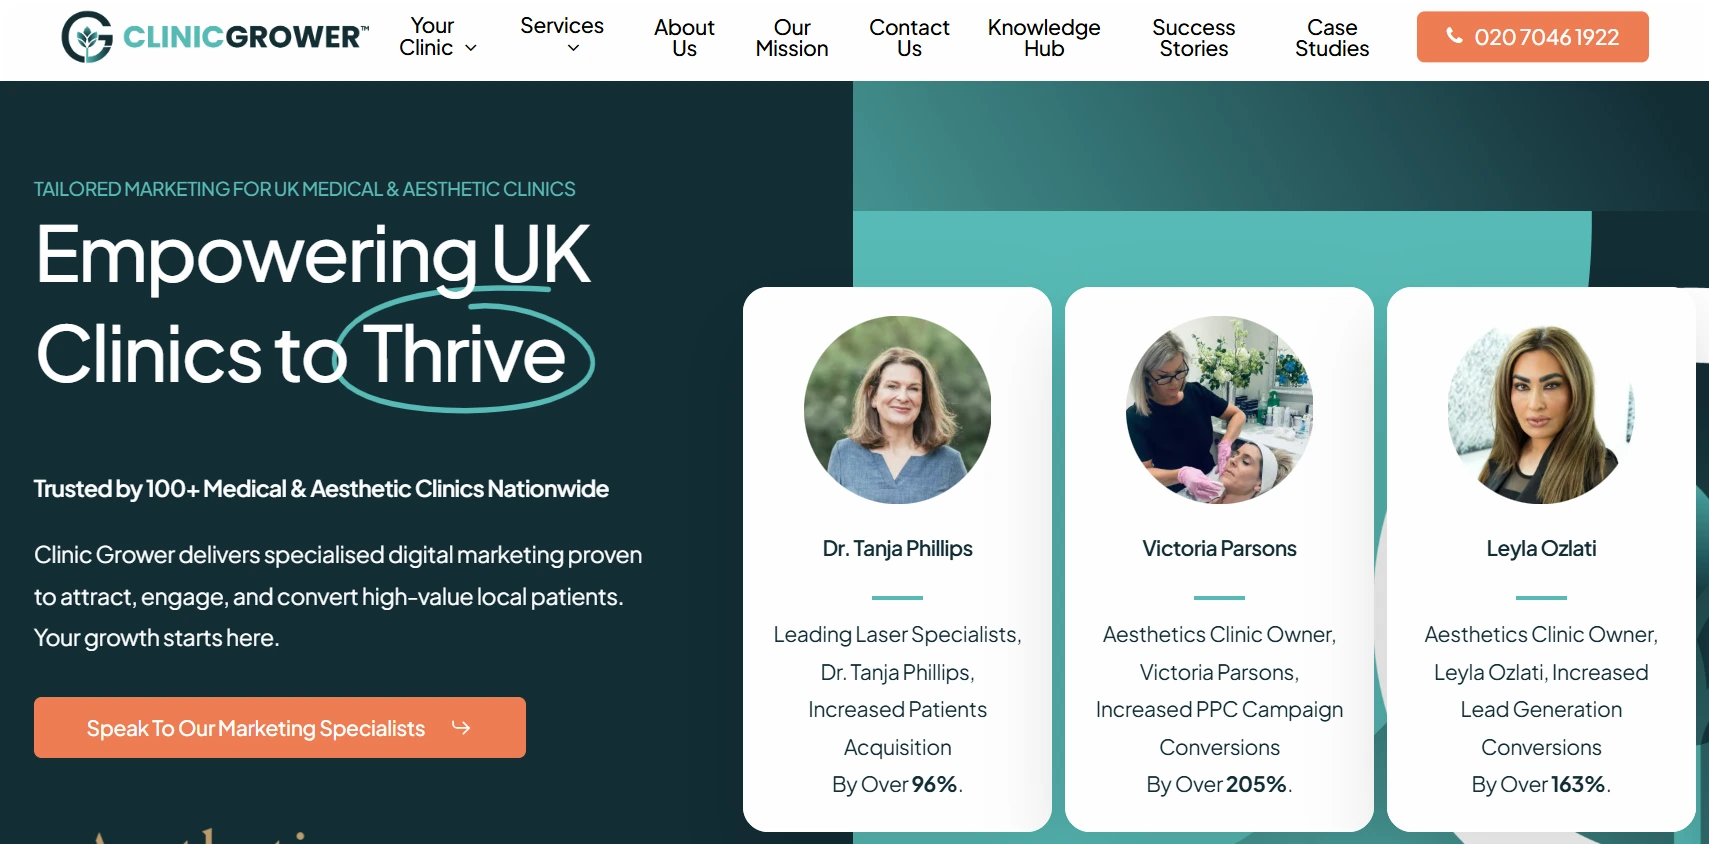Click Dr. Tanja Phillips' portrait photo
Image resolution: width=1709 pixels, height=844 pixels.
point(898,410)
